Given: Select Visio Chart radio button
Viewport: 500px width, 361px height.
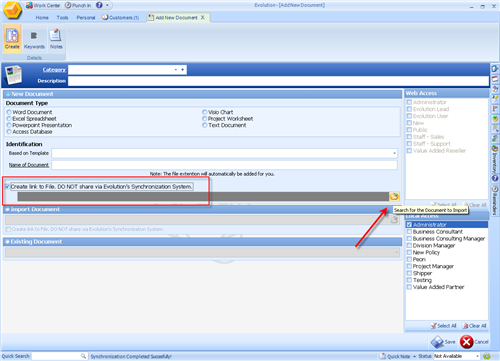Looking at the screenshot, I should 205,112.
